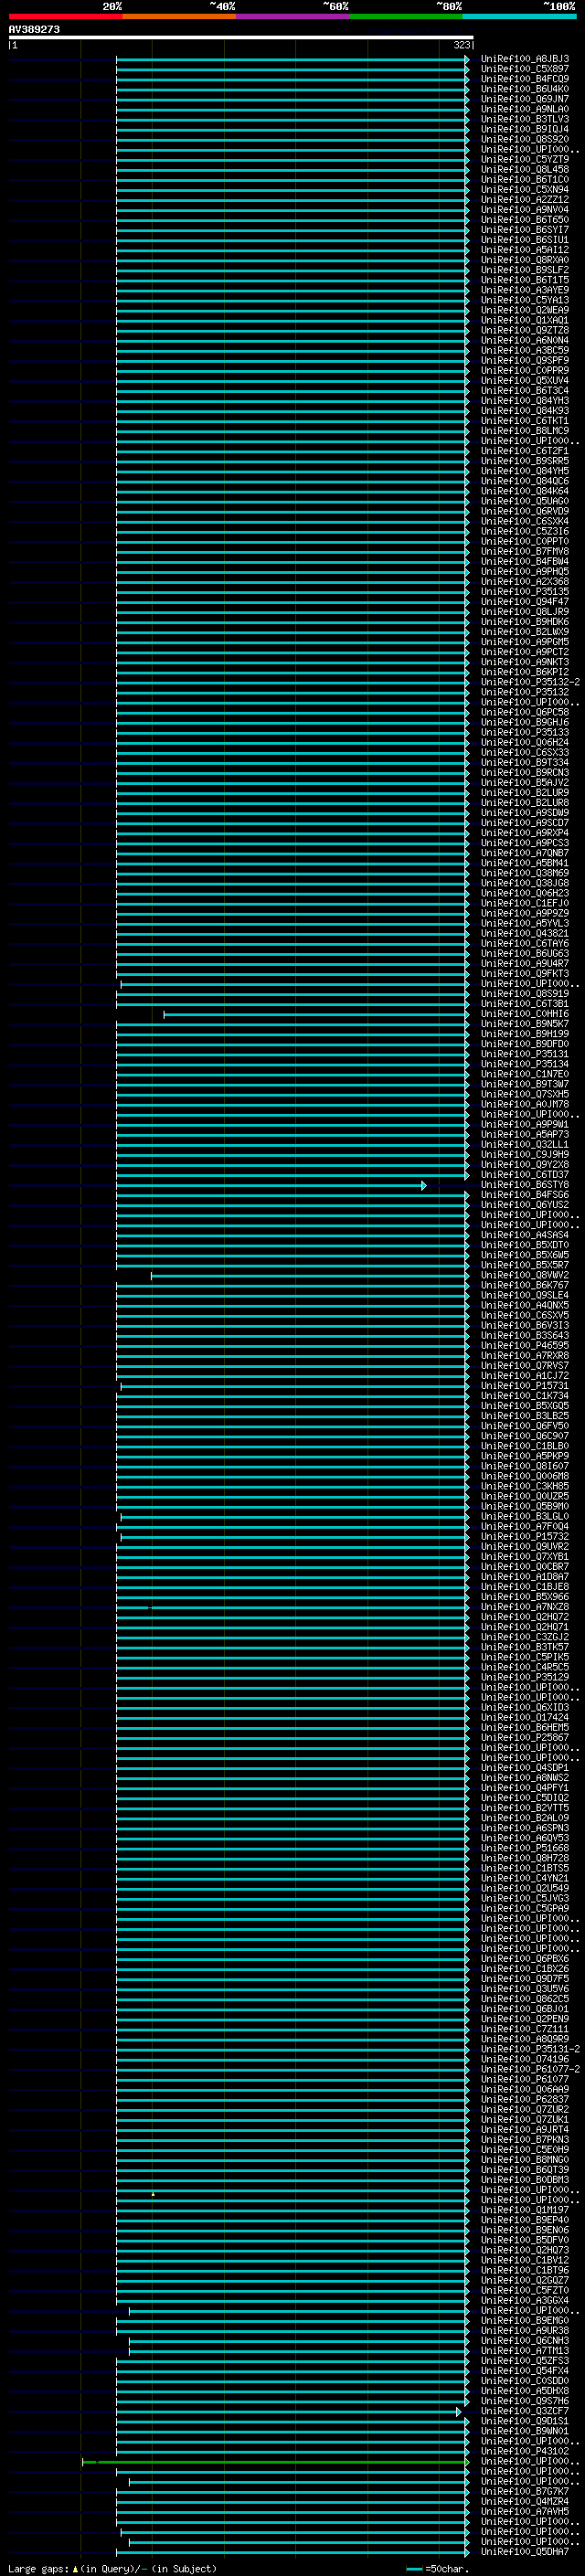Click the query name AV389273

(34, 30)
